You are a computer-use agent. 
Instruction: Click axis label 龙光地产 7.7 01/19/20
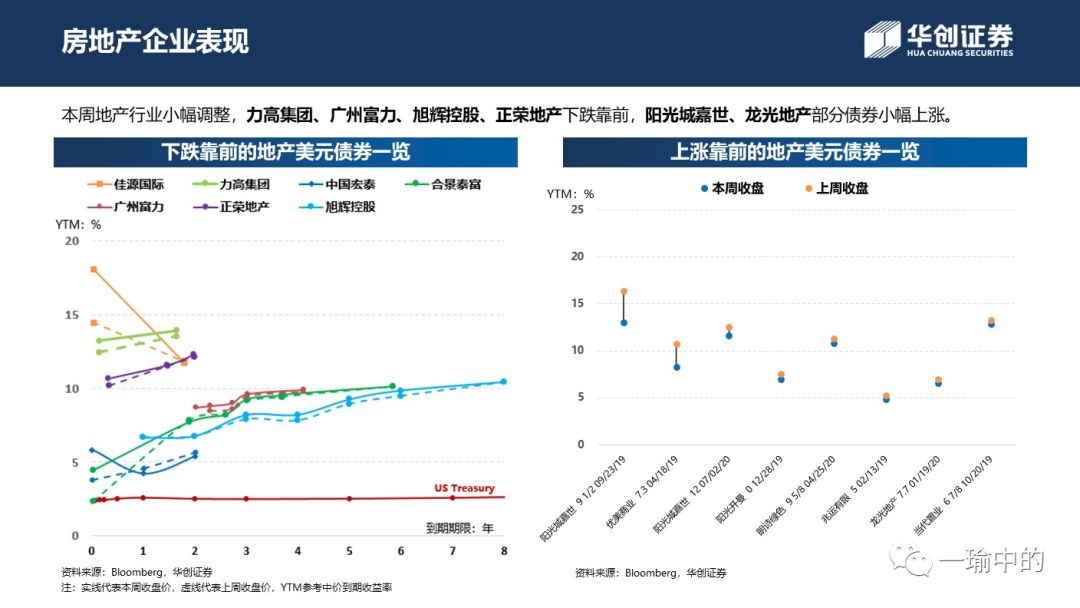[x=905, y=492]
